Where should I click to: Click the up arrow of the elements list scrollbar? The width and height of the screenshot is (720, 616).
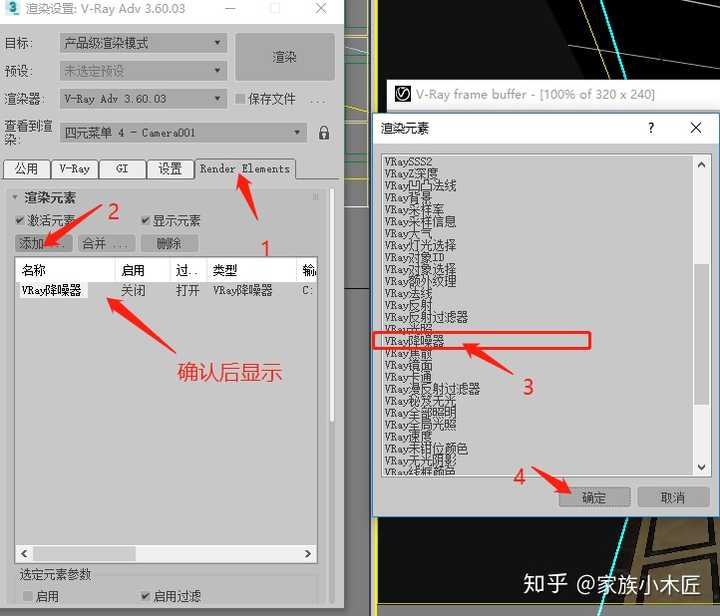(x=701, y=164)
